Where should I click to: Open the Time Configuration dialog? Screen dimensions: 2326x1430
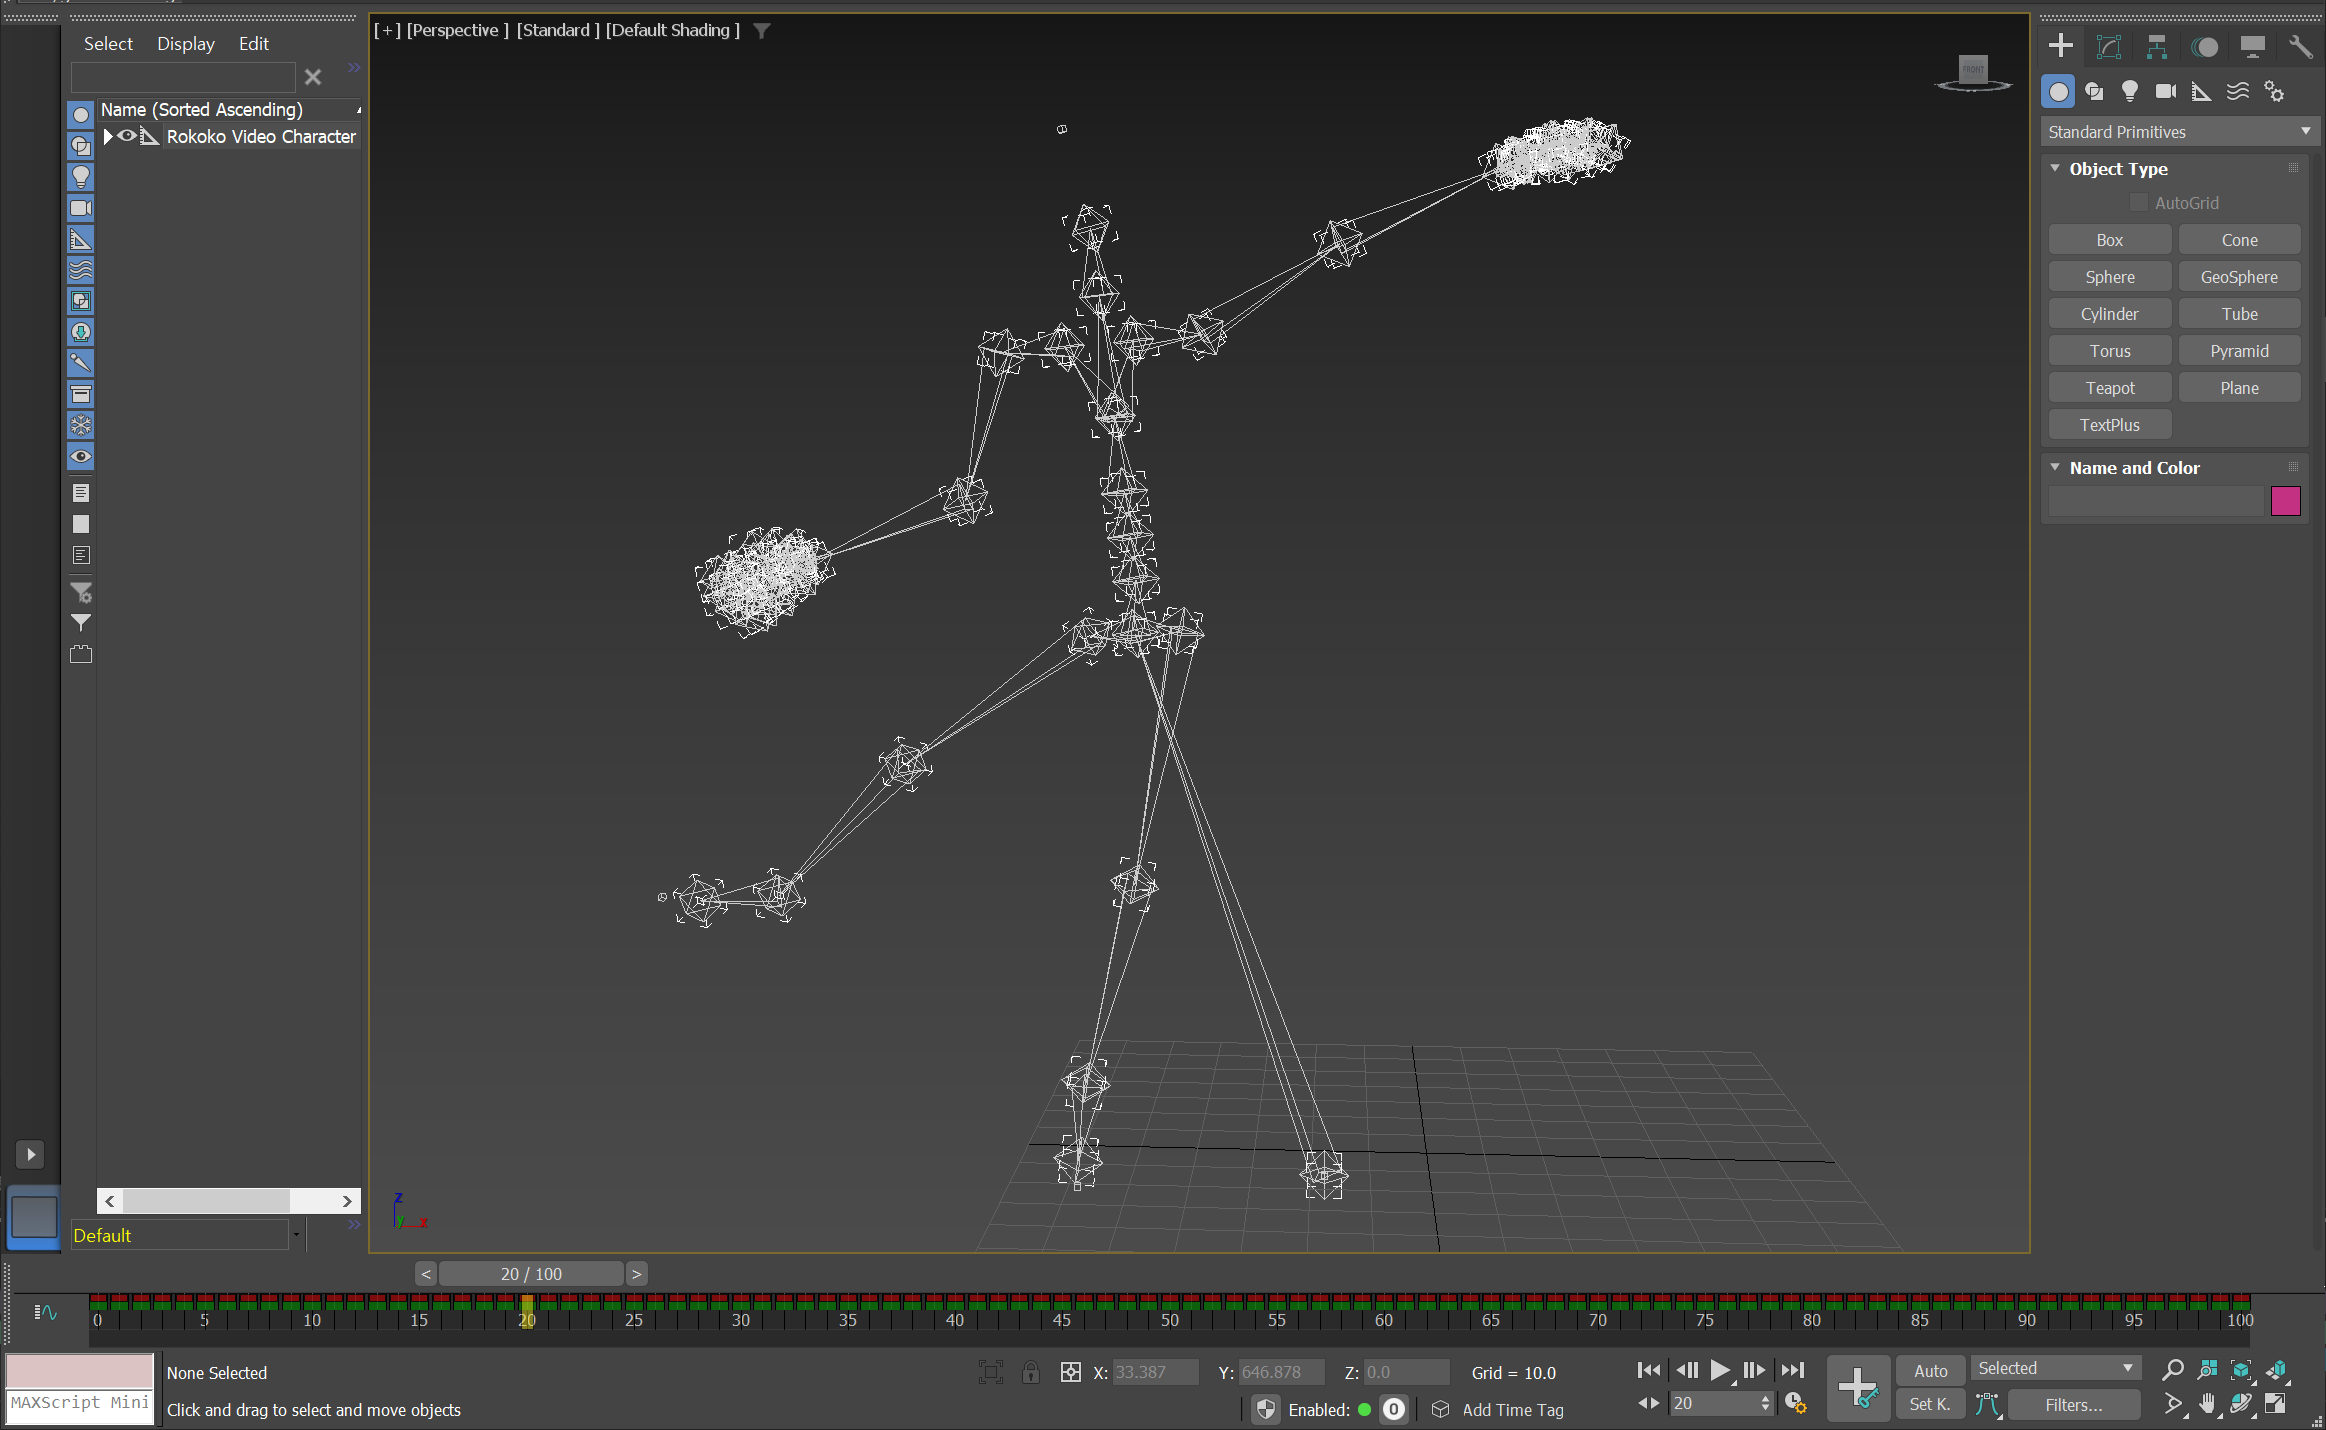(1796, 1404)
